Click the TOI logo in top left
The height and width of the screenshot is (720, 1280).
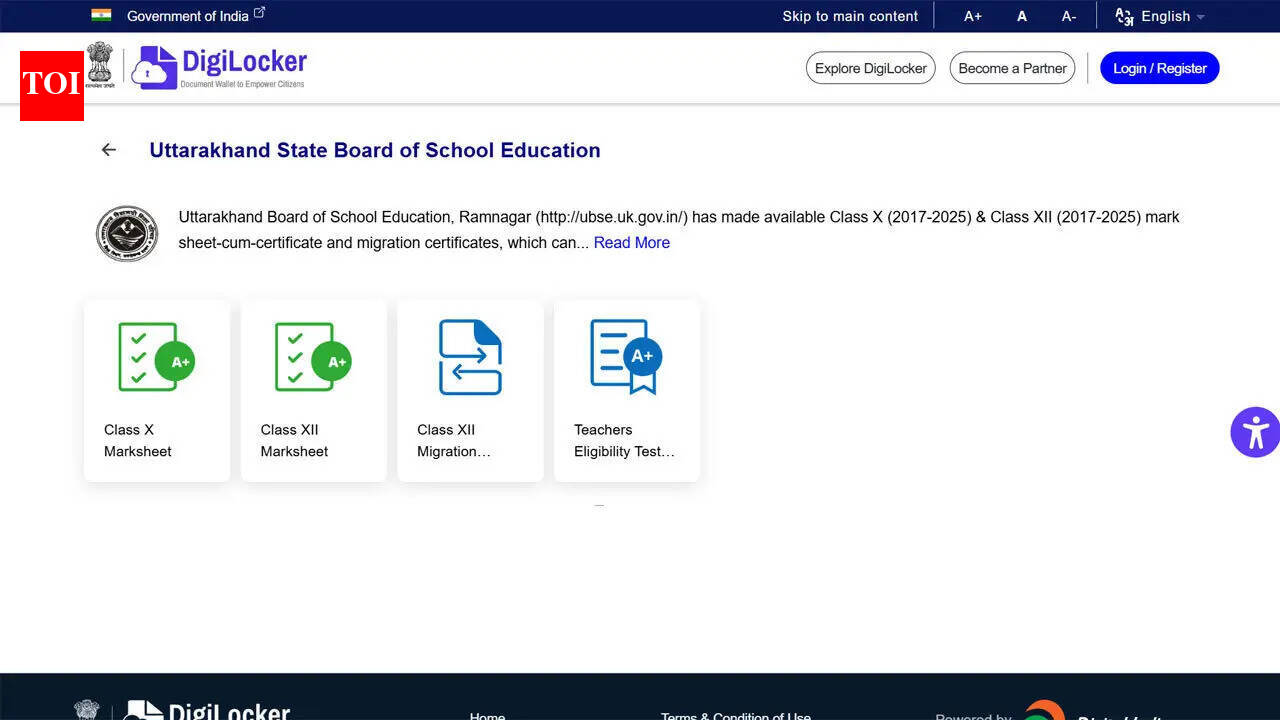(x=51, y=85)
